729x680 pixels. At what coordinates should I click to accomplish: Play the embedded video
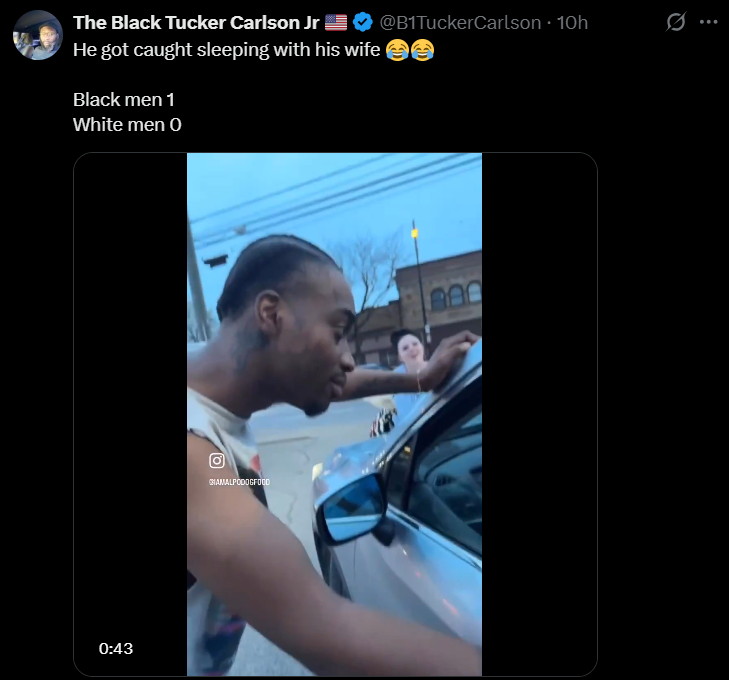[x=334, y=414]
